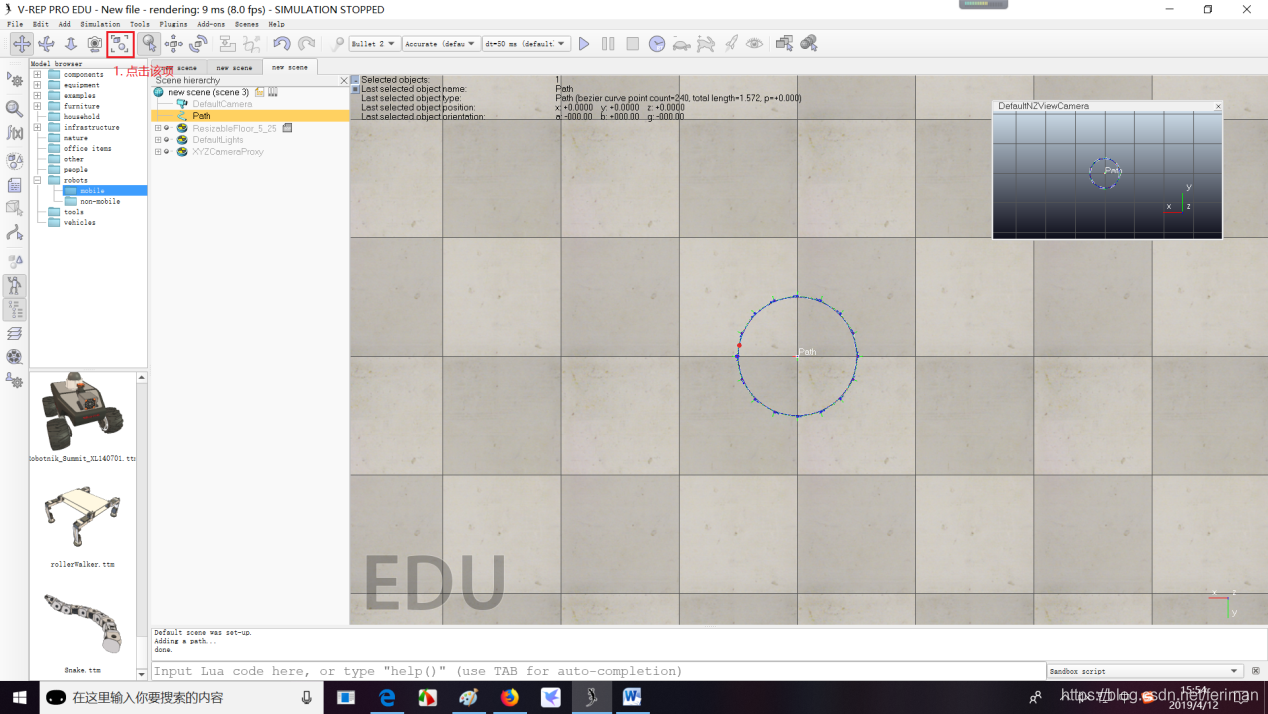
Task: Select the camera shift (zoom) tool
Action: 70,44
